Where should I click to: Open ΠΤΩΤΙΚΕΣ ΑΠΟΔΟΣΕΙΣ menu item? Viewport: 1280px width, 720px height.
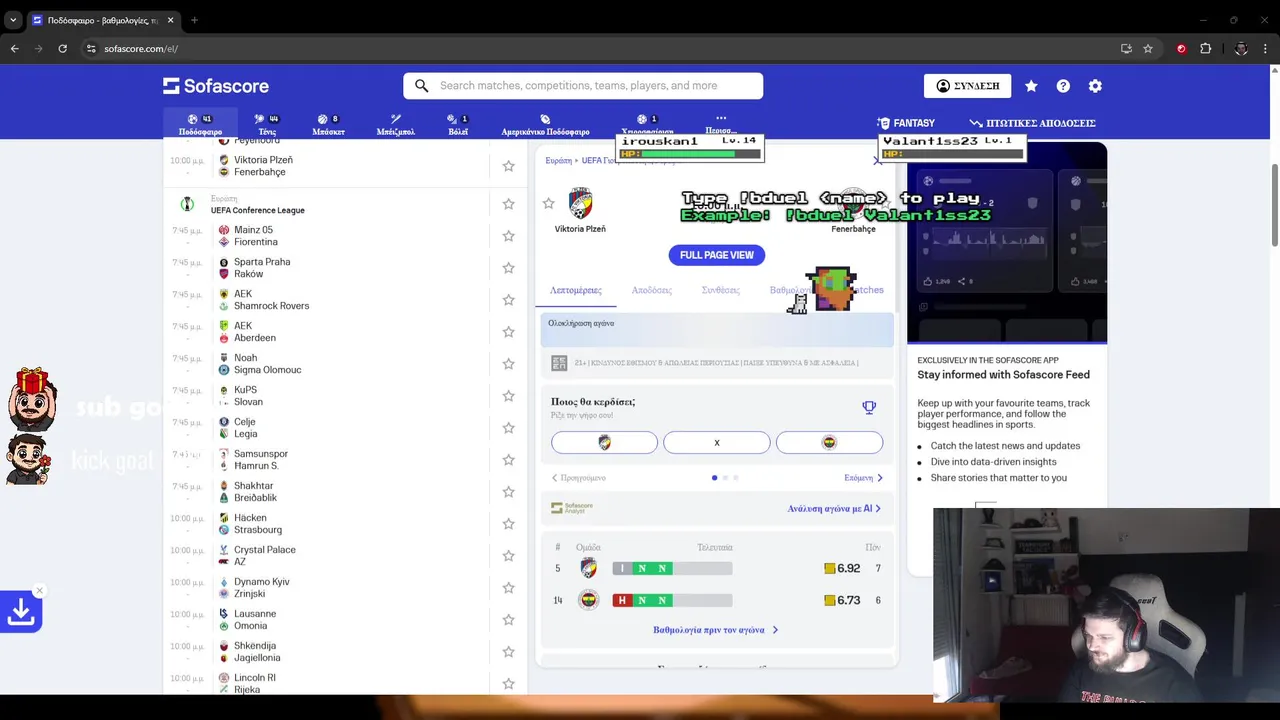tap(1032, 123)
